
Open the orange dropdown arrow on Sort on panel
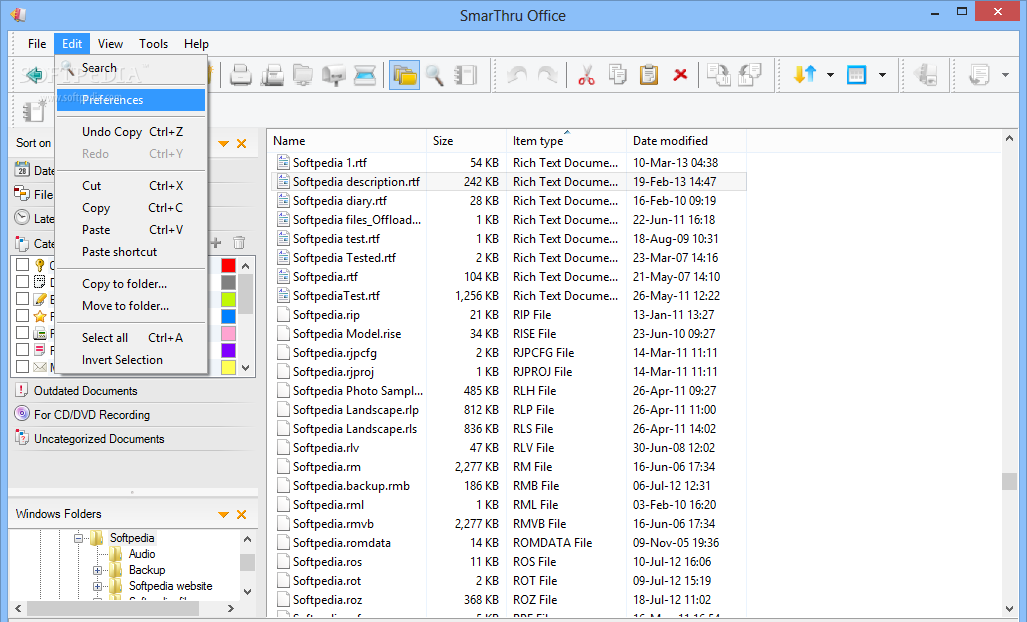[x=223, y=143]
